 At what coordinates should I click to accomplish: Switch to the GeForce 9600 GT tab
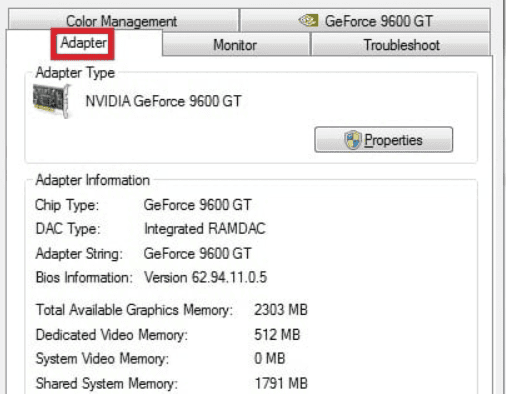(365, 21)
